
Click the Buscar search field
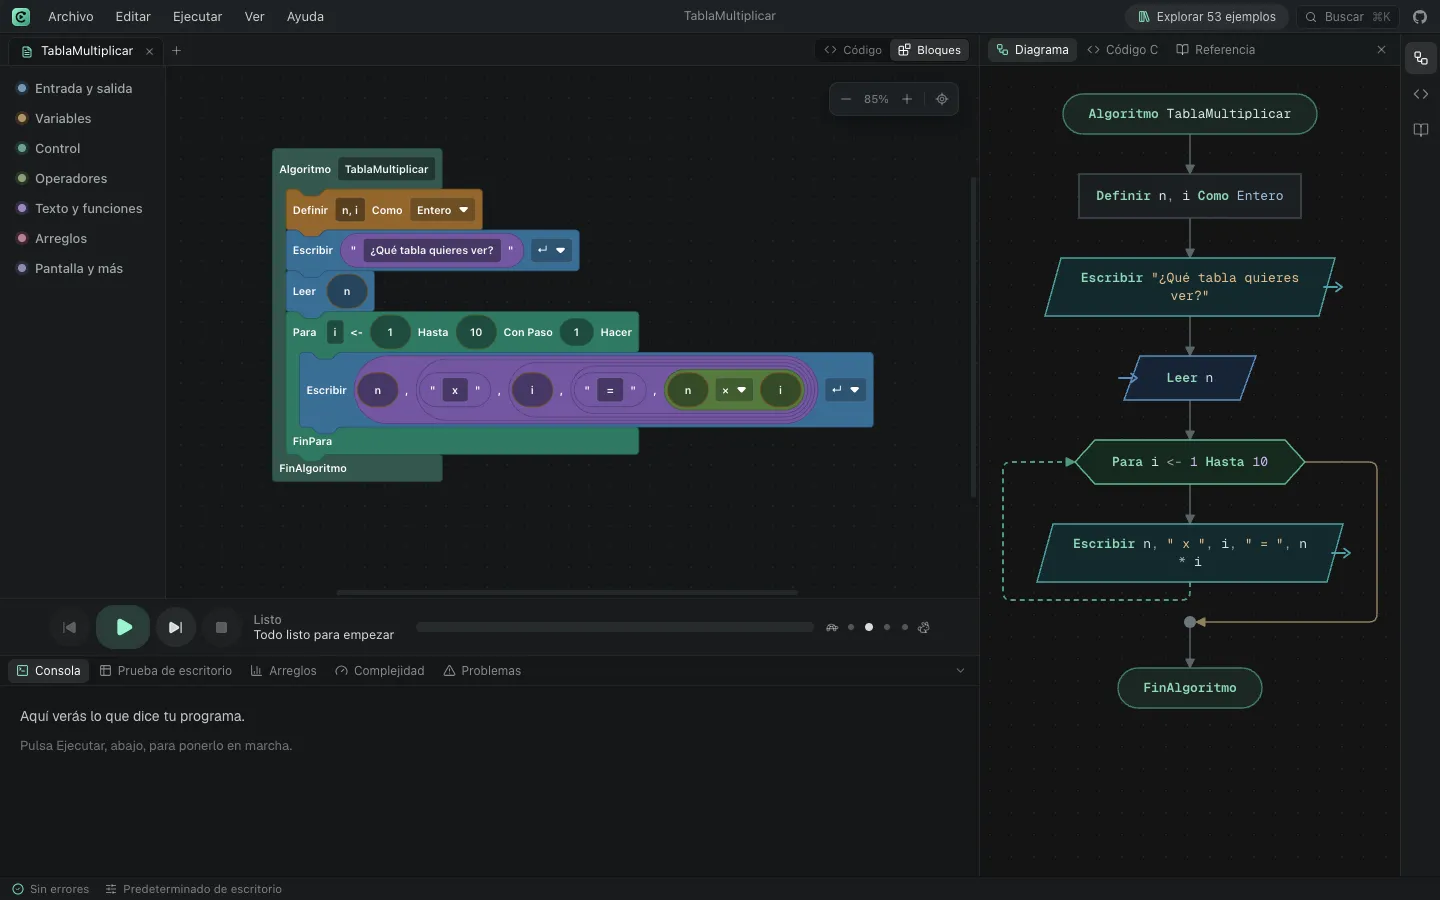(1348, 17)
